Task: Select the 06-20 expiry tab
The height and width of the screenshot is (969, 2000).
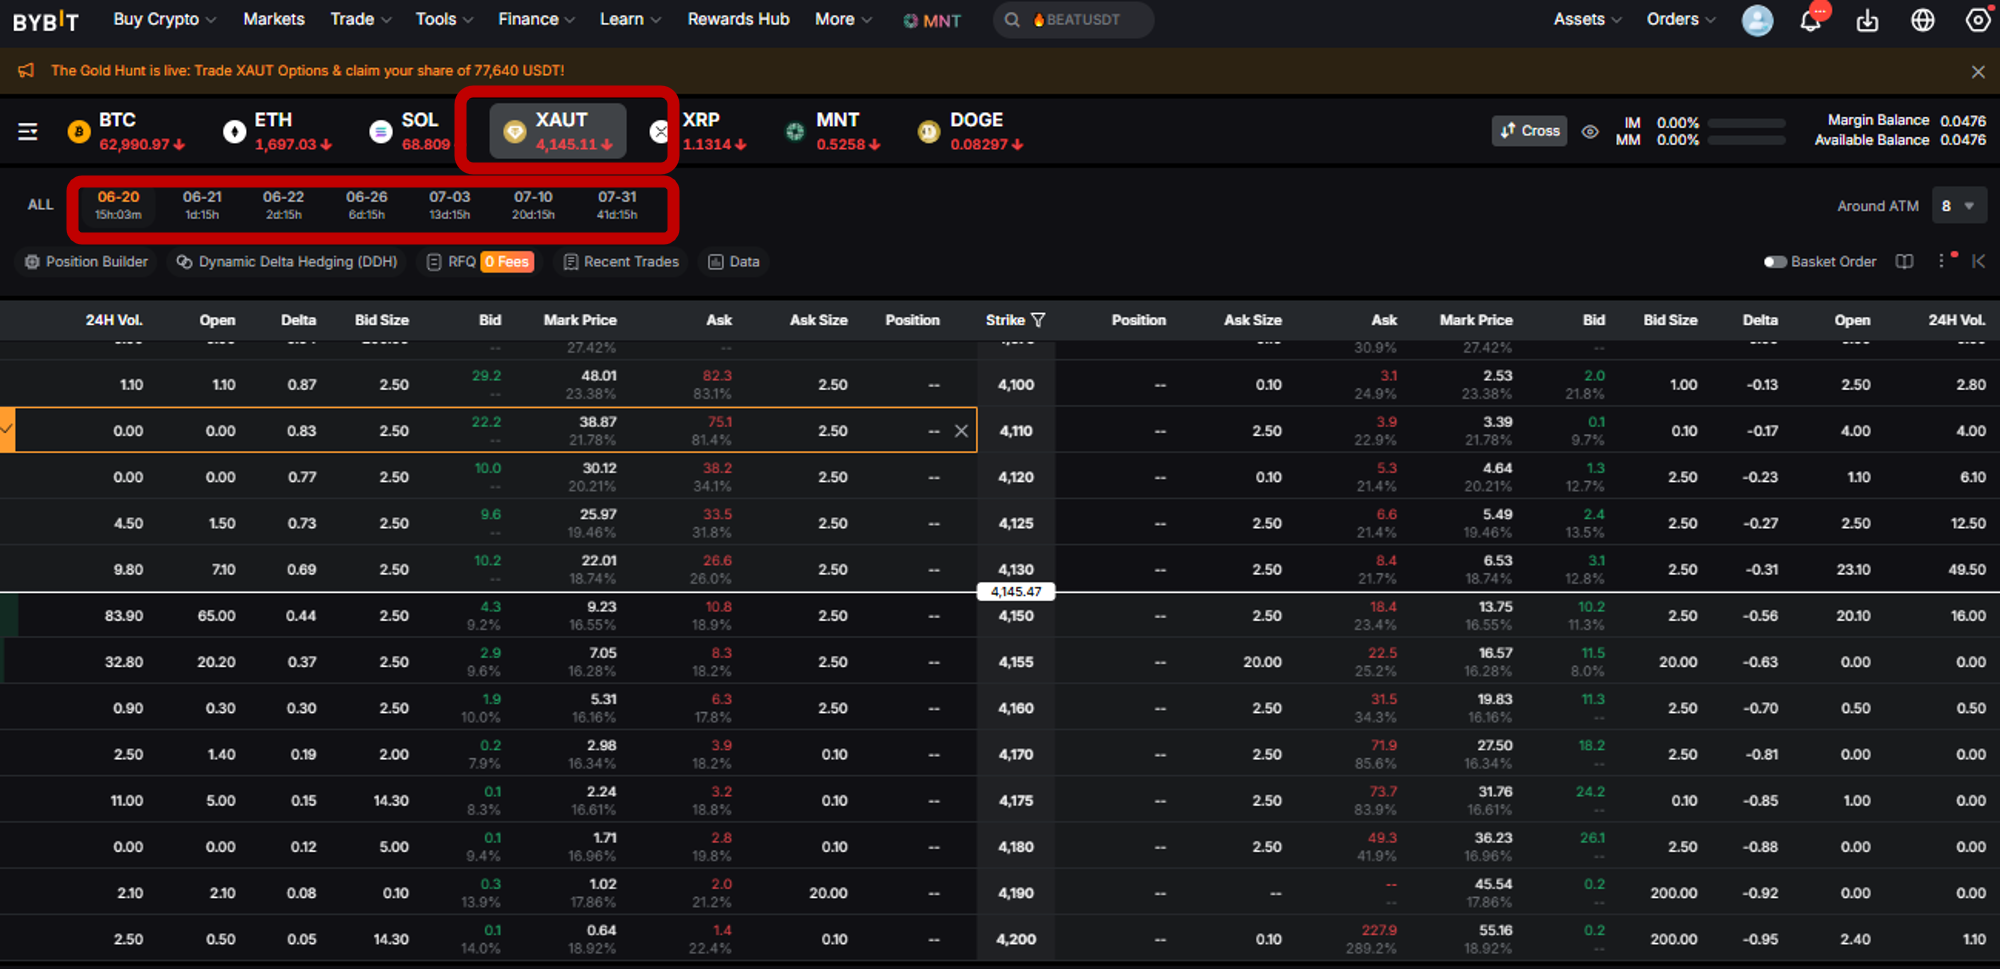Action: pos(118,205)
